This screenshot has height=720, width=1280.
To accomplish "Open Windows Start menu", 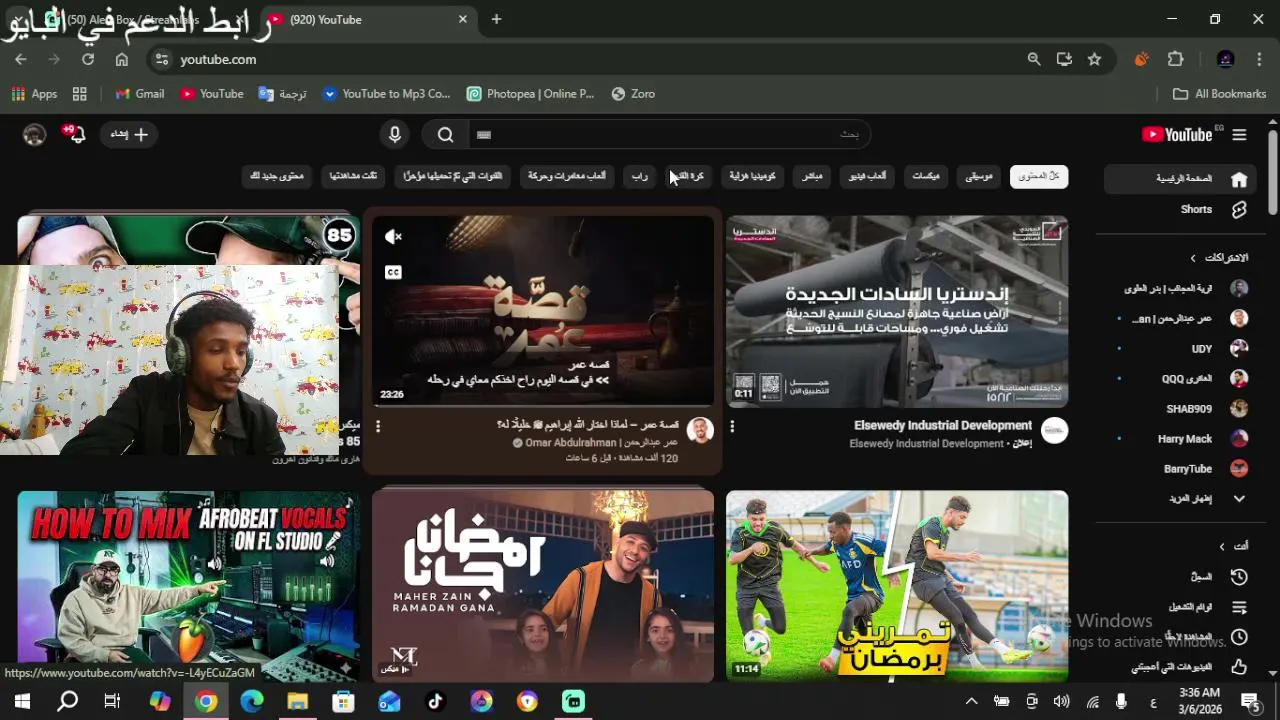I will (x=22, y=702).
